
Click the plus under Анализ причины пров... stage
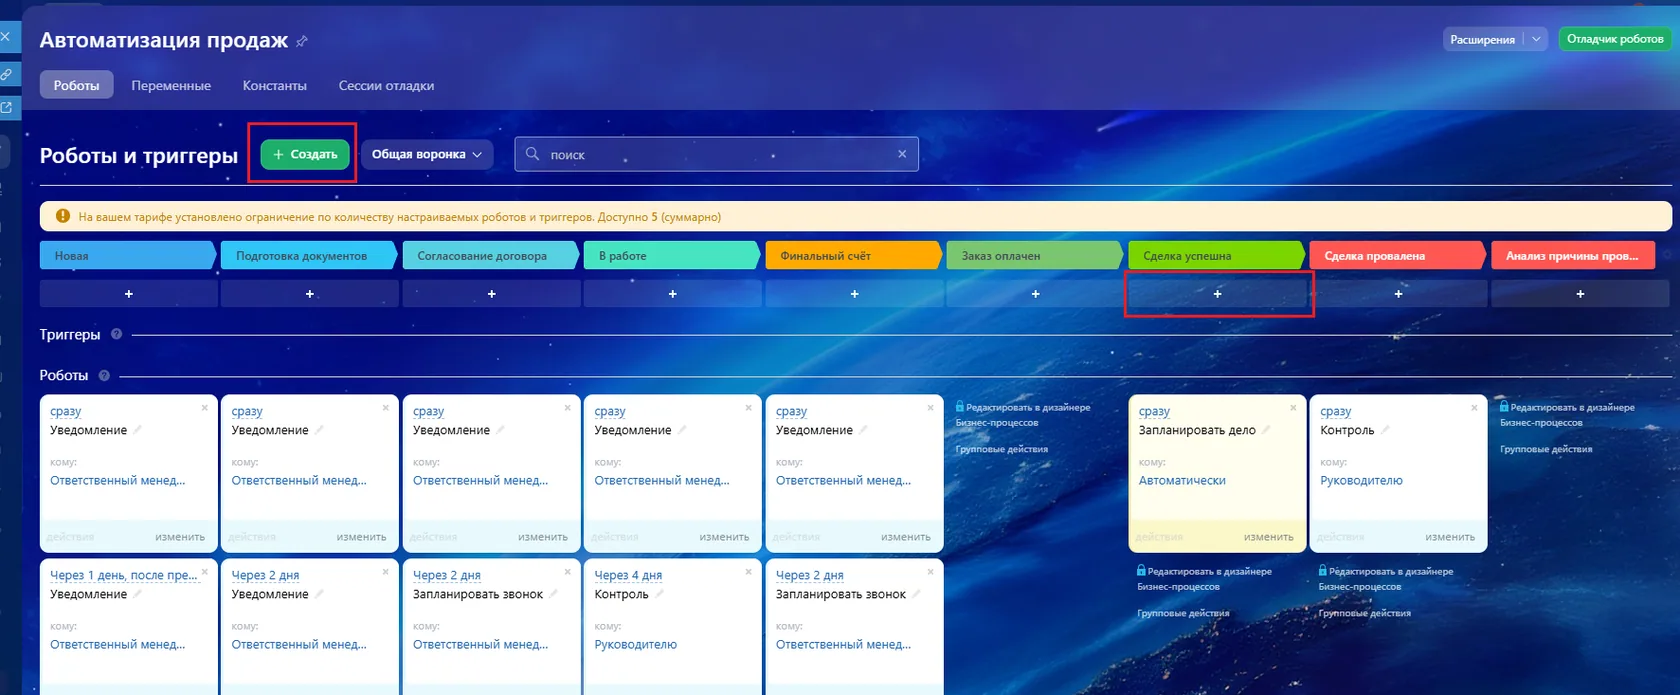1580,294
